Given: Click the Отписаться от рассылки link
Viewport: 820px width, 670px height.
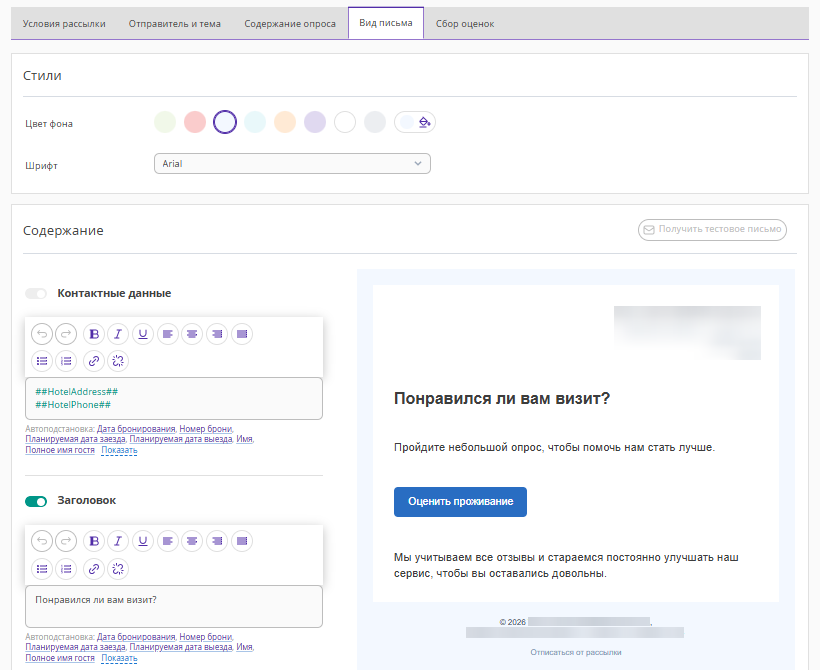Looking at the screenshot, I should (576, 652).
